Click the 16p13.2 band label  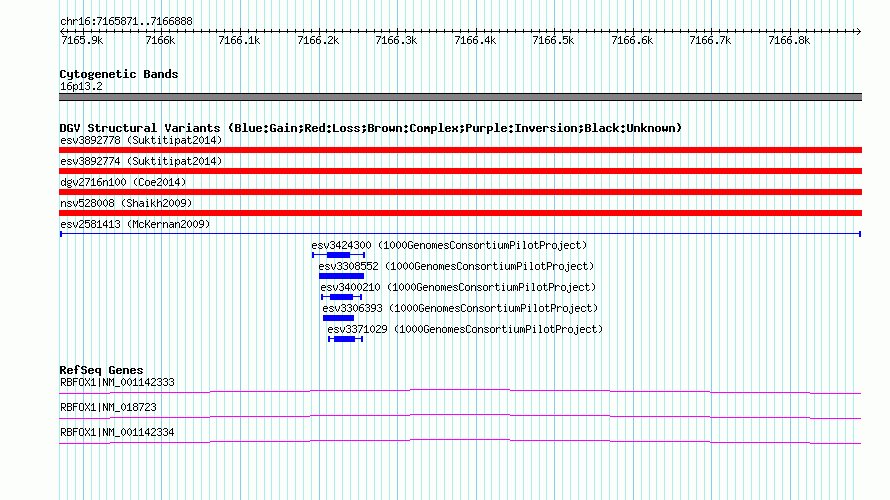[x=81, y=86]
